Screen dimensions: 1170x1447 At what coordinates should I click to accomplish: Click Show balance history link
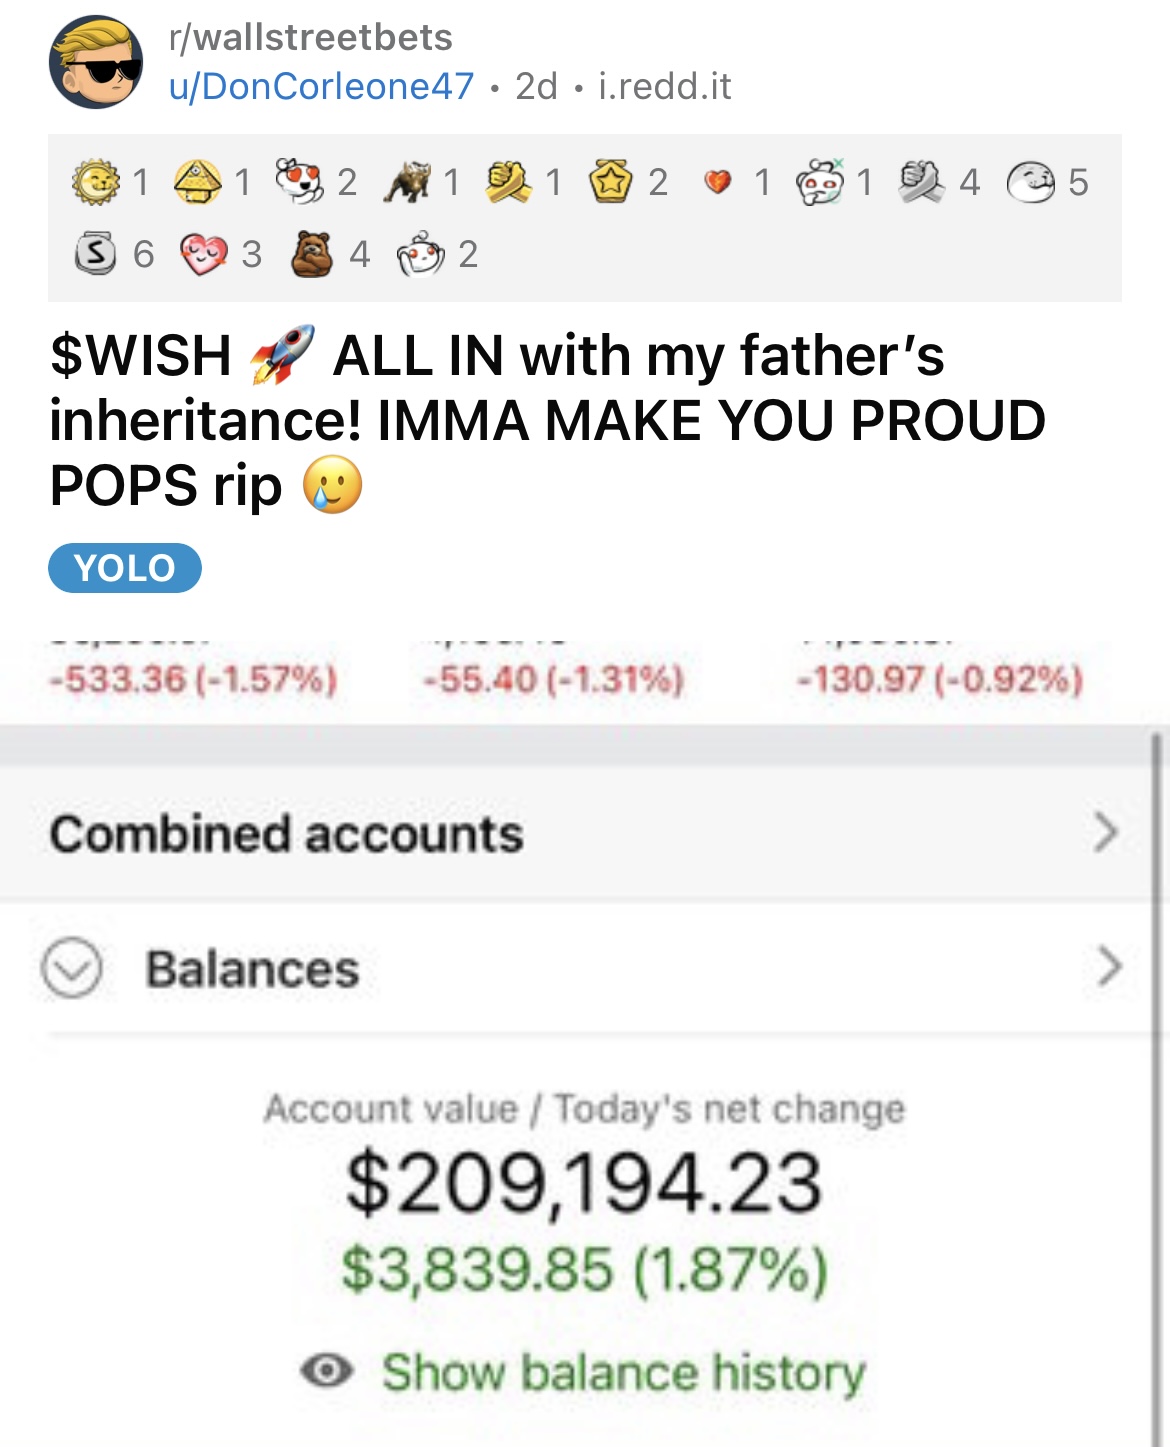623,1372
